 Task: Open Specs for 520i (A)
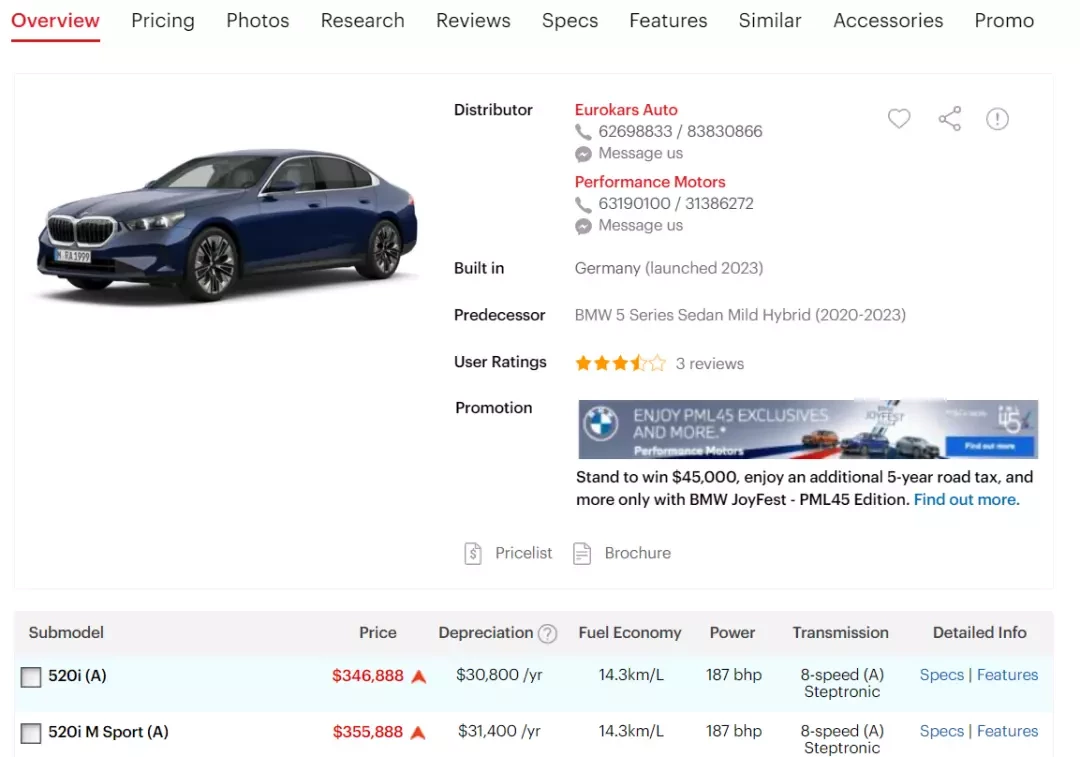click(x=942, y=675)
